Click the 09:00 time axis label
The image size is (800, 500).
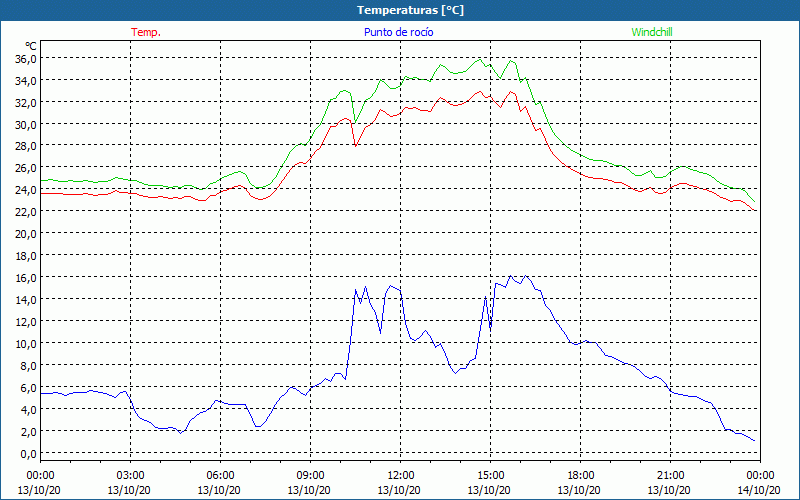click(310, 476)
